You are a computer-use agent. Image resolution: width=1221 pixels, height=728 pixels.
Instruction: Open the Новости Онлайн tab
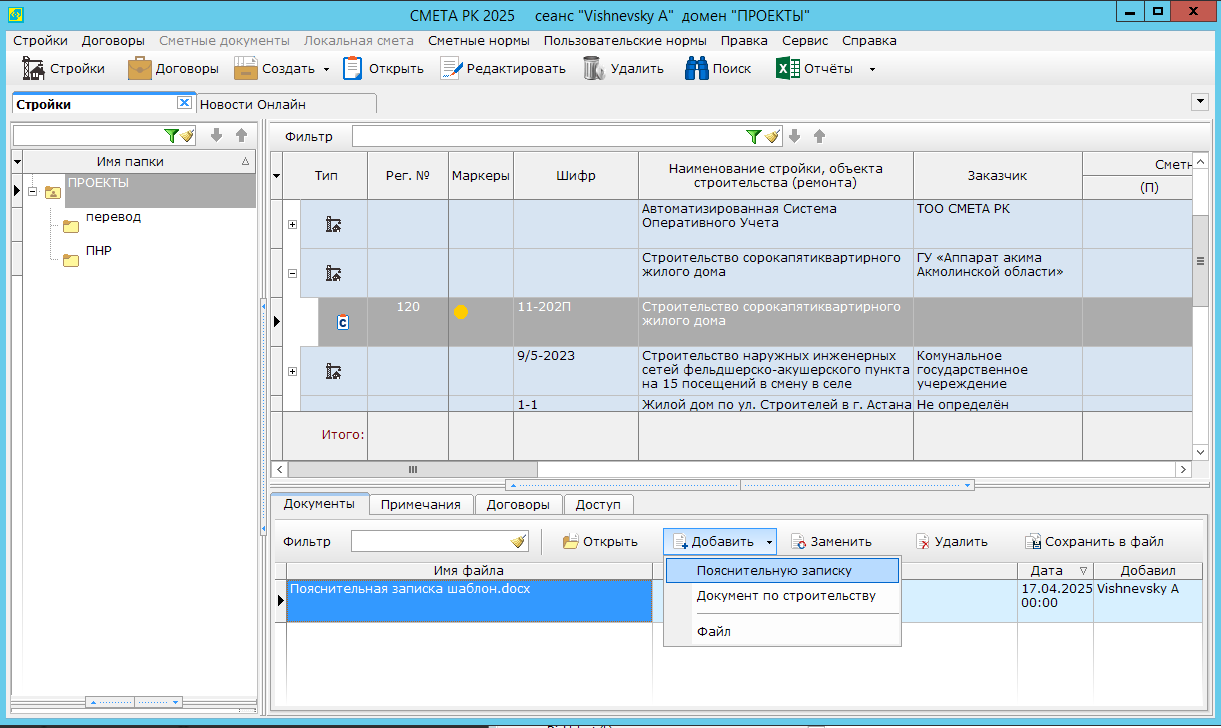coord(252,104)
